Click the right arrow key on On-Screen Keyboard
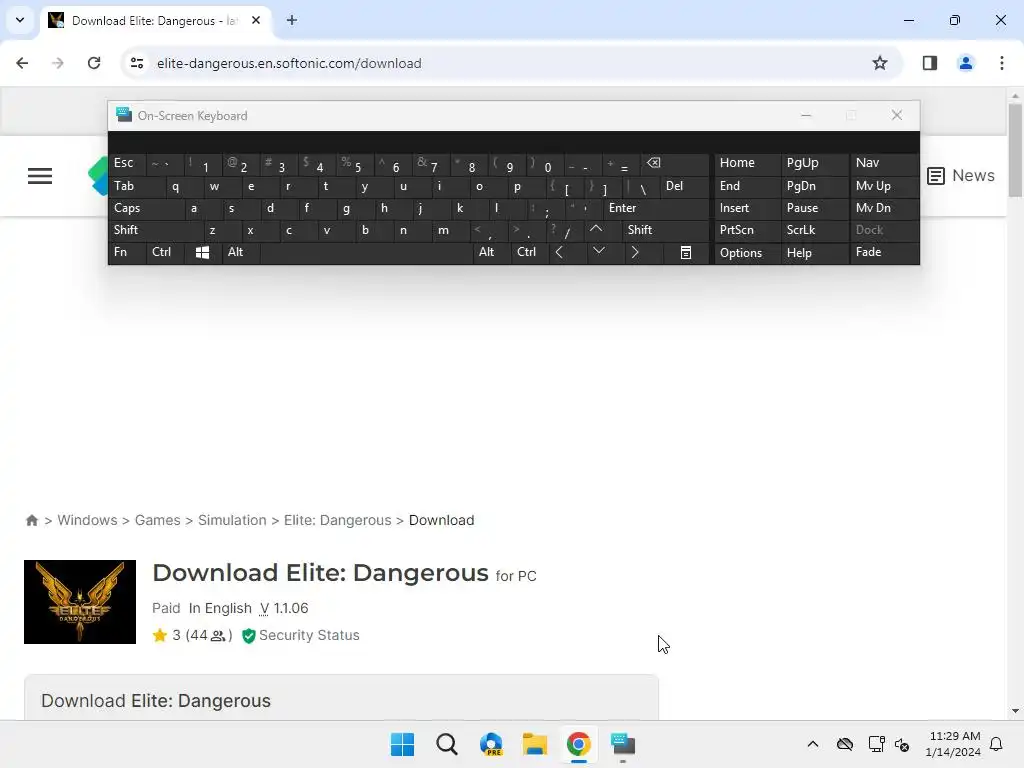Viewport: 1024px width, 768px height. (x=635, y=253)
